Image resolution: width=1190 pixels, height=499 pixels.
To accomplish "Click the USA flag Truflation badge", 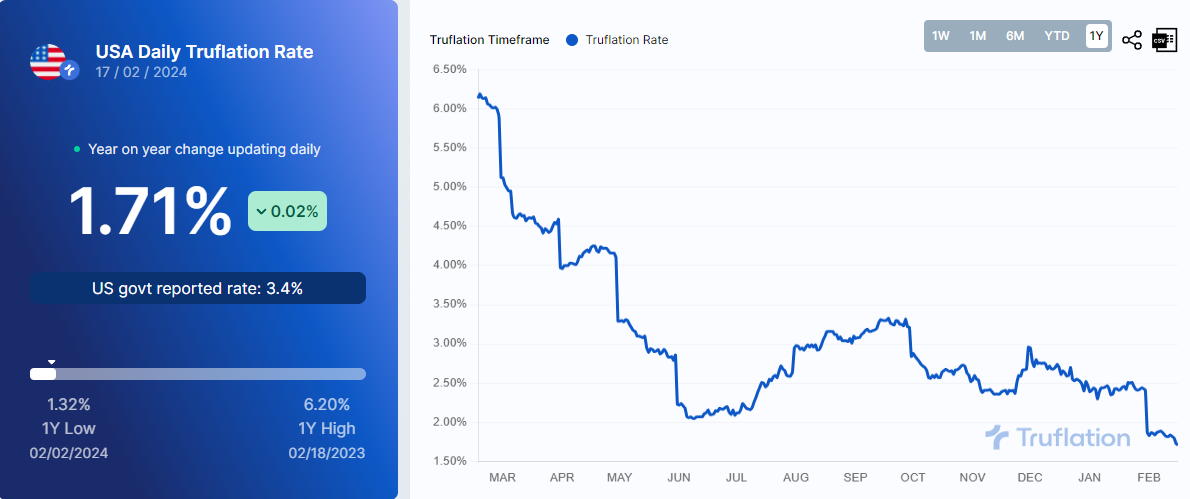I will [55, 63].
